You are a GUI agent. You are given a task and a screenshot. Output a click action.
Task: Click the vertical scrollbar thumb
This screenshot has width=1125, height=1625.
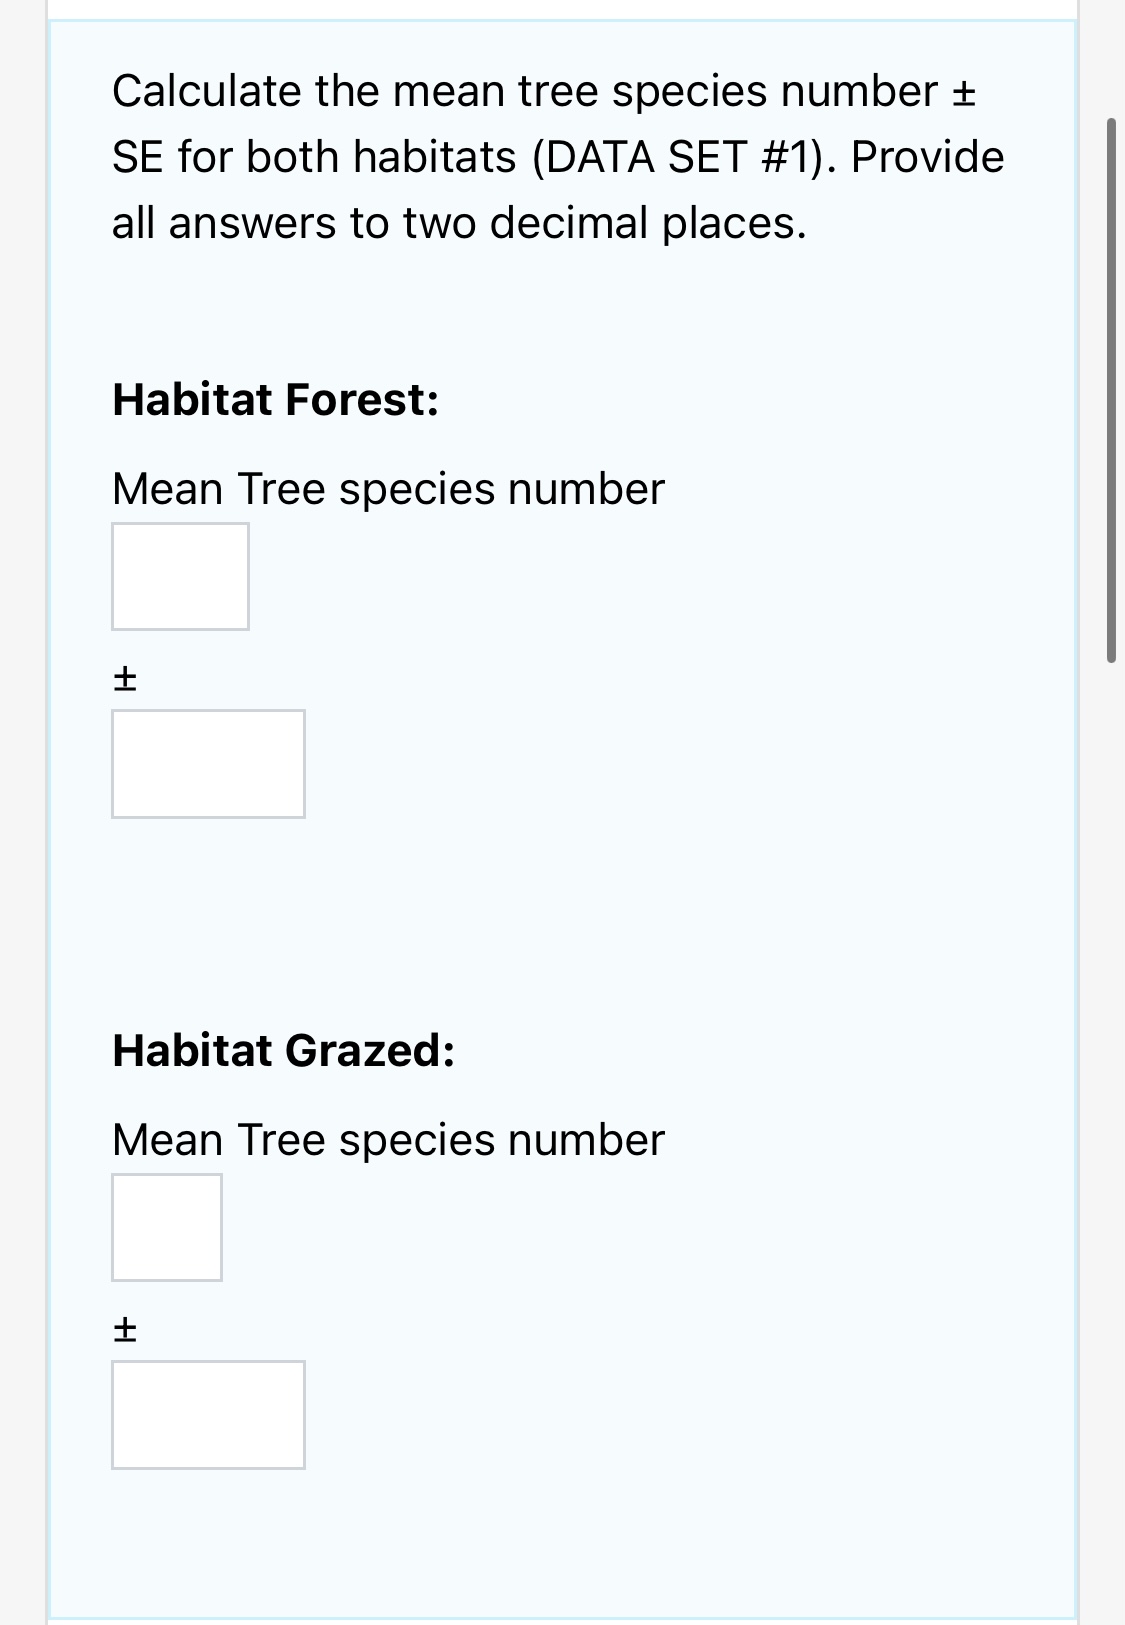tap(1111, 390)
